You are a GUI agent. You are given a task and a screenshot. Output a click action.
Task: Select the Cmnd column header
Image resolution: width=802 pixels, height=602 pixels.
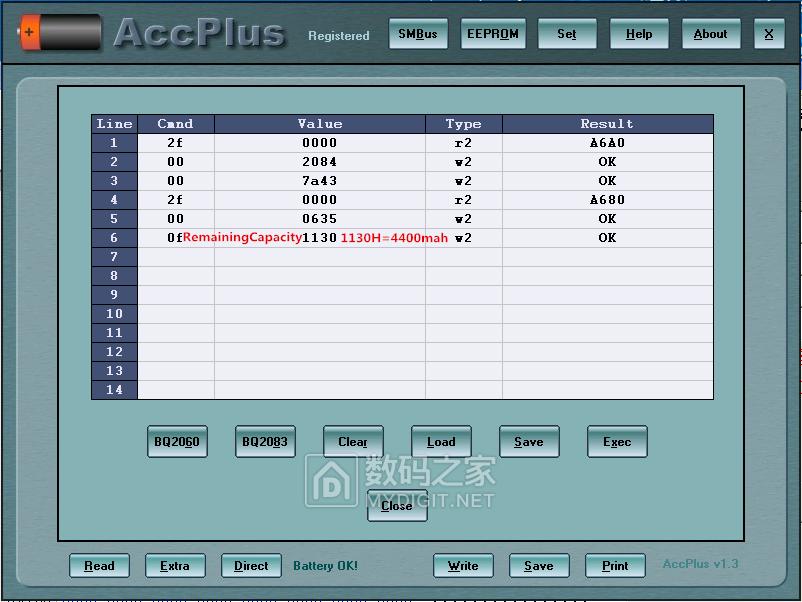175,124
